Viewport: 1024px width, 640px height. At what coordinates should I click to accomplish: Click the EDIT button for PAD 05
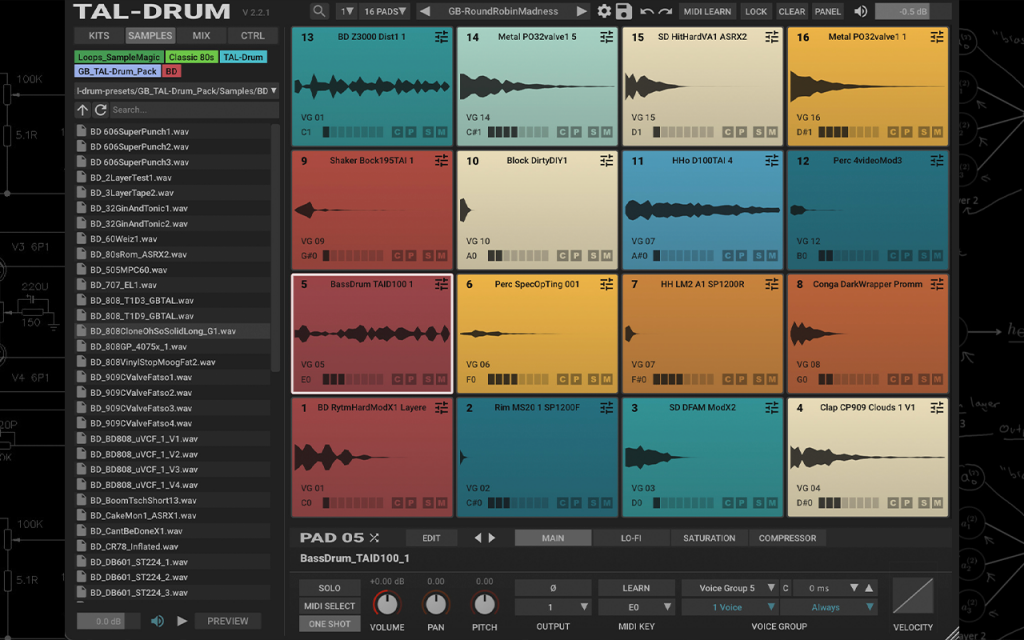coord(431,538)
